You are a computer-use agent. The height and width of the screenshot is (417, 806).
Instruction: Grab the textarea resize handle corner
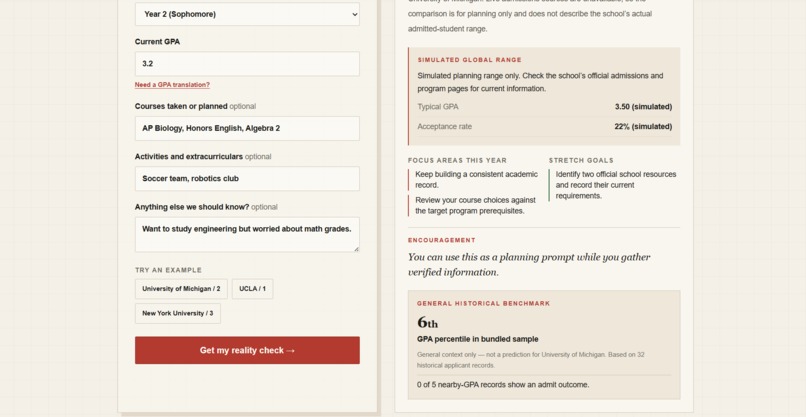click(x=356, y=249)
